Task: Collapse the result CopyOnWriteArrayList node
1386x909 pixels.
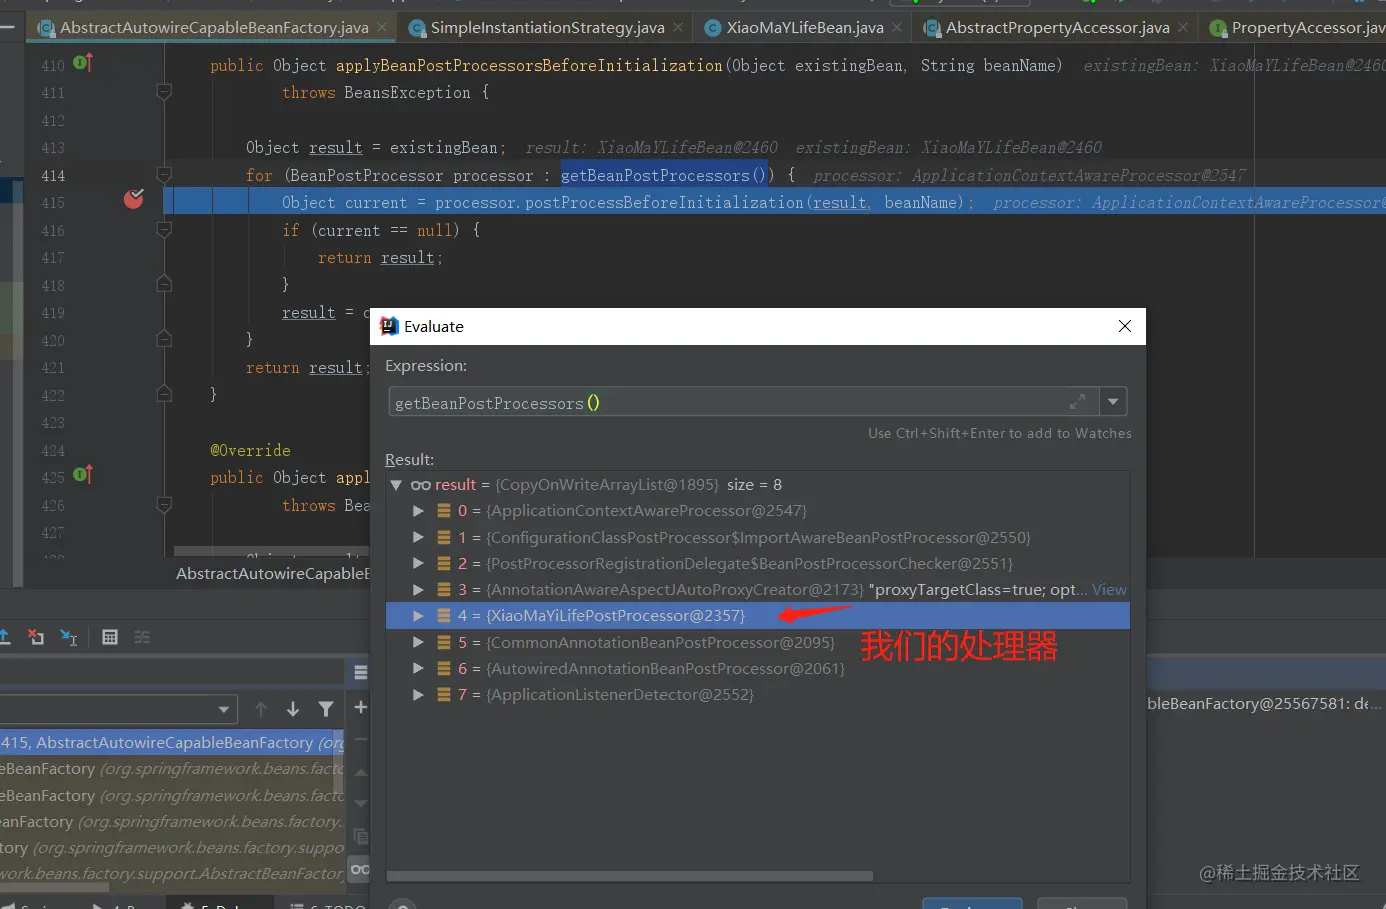Action: pos(396,485)
